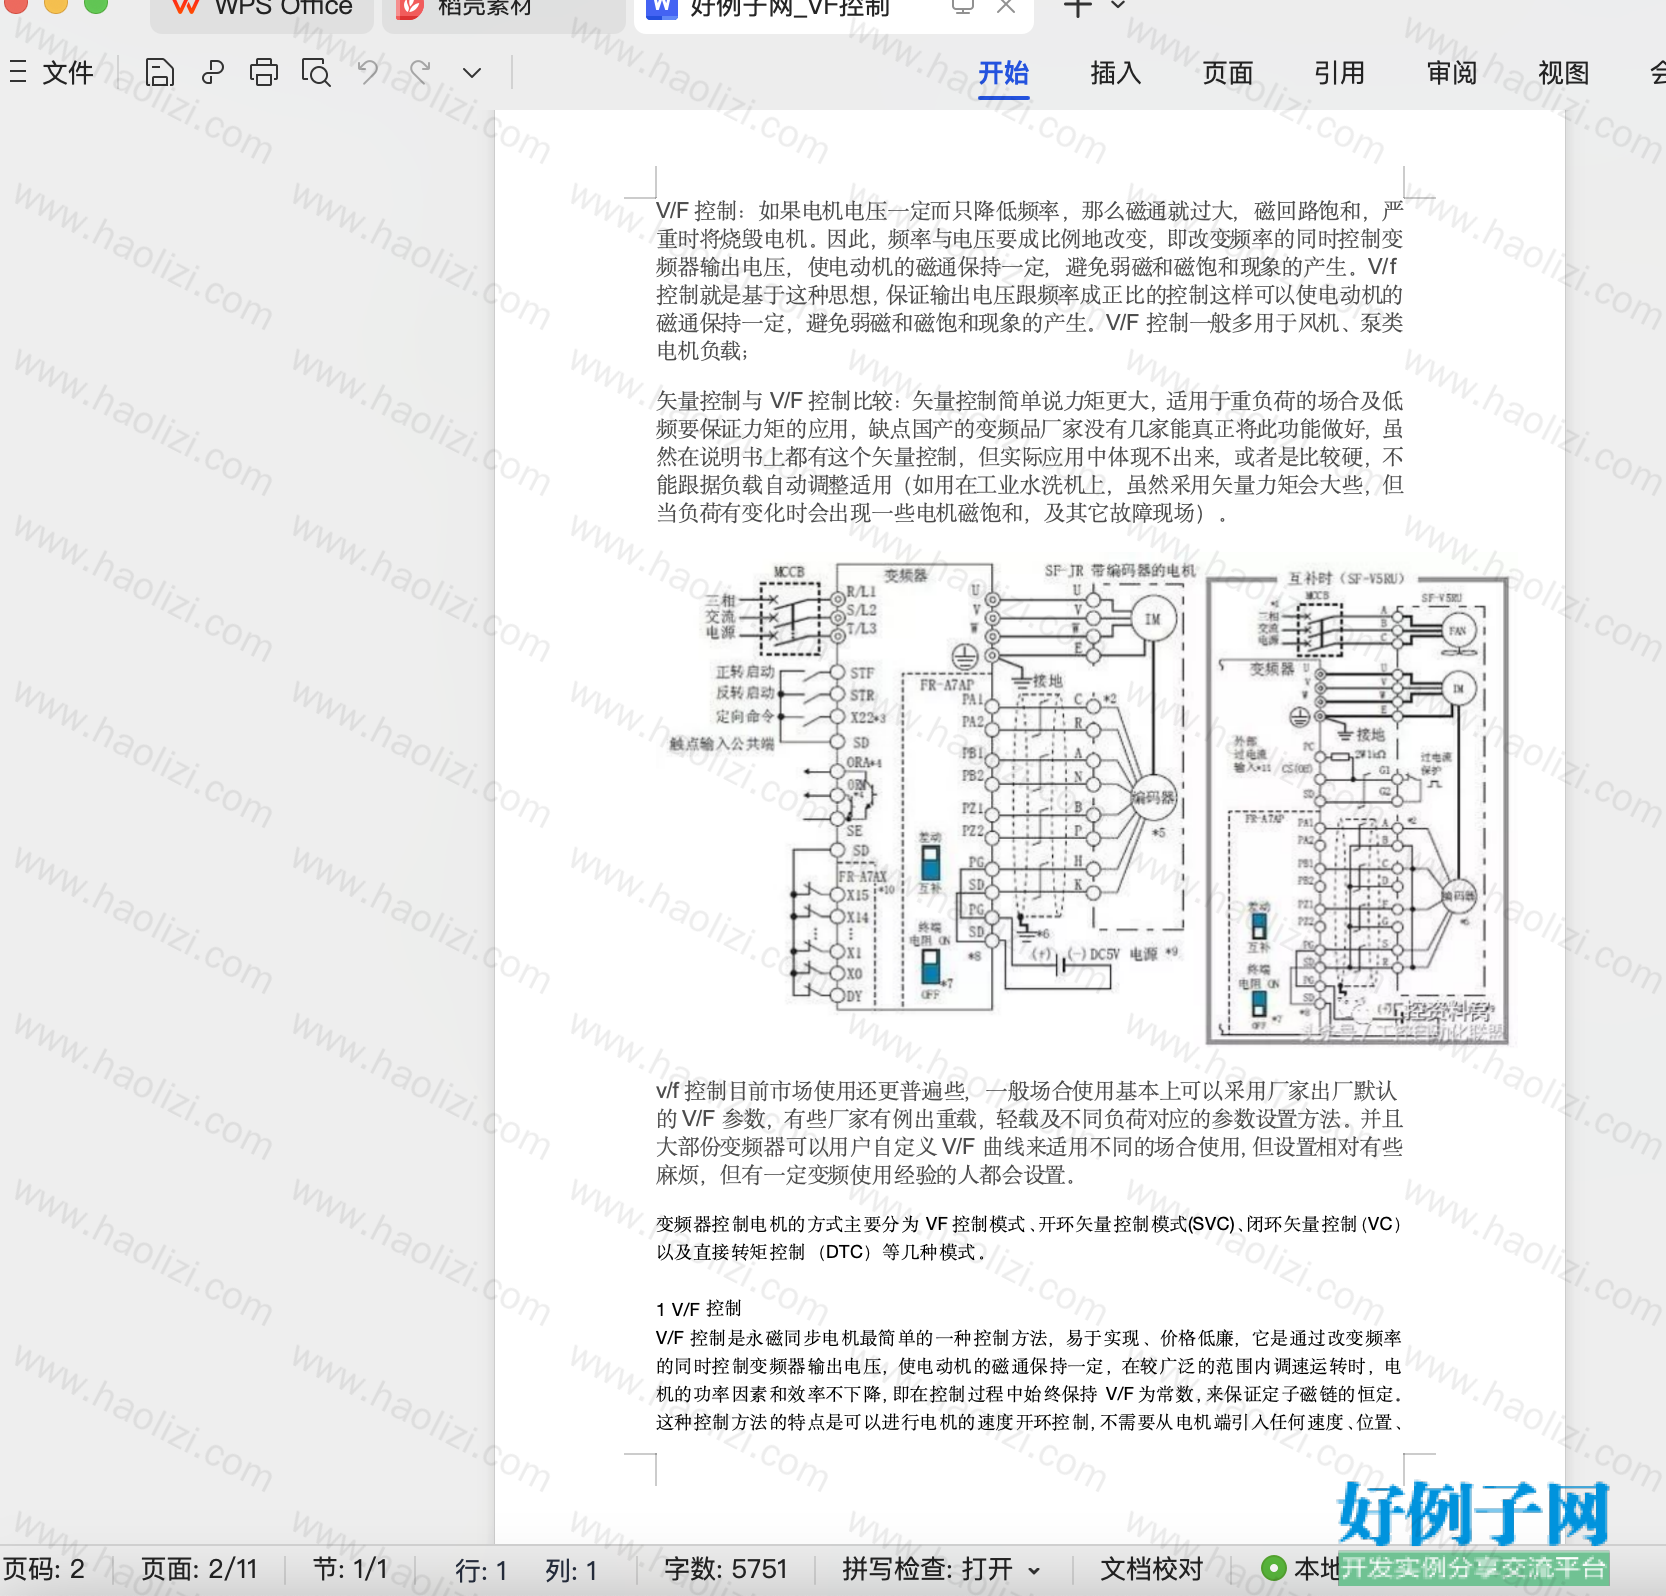Switch to the 开始 ribbon tab
Screen dimensions: 1666x1596
[1003, 73]
